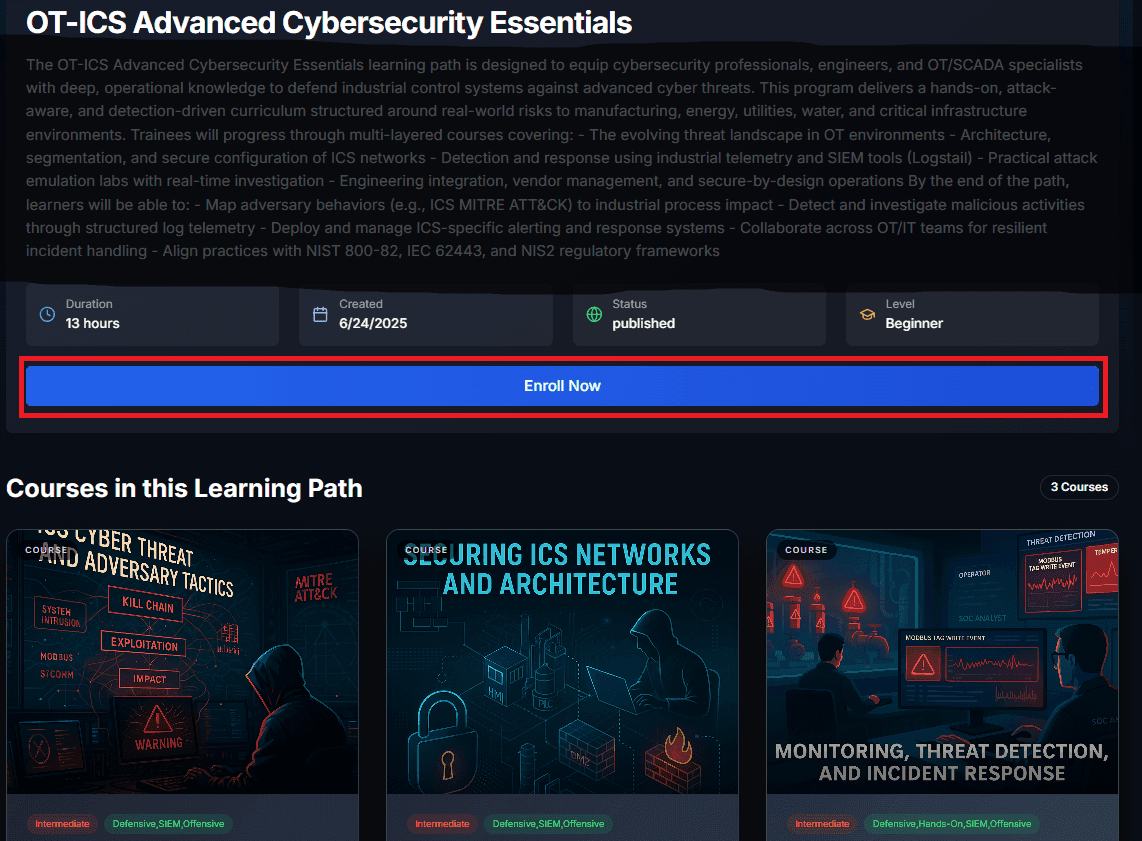Image resolution: width=1142 pixels, height=841 pixels.
Task: Click Defensive,Hands-On,SIEM,Offensive tag on third course
Action: pos(952,824)
